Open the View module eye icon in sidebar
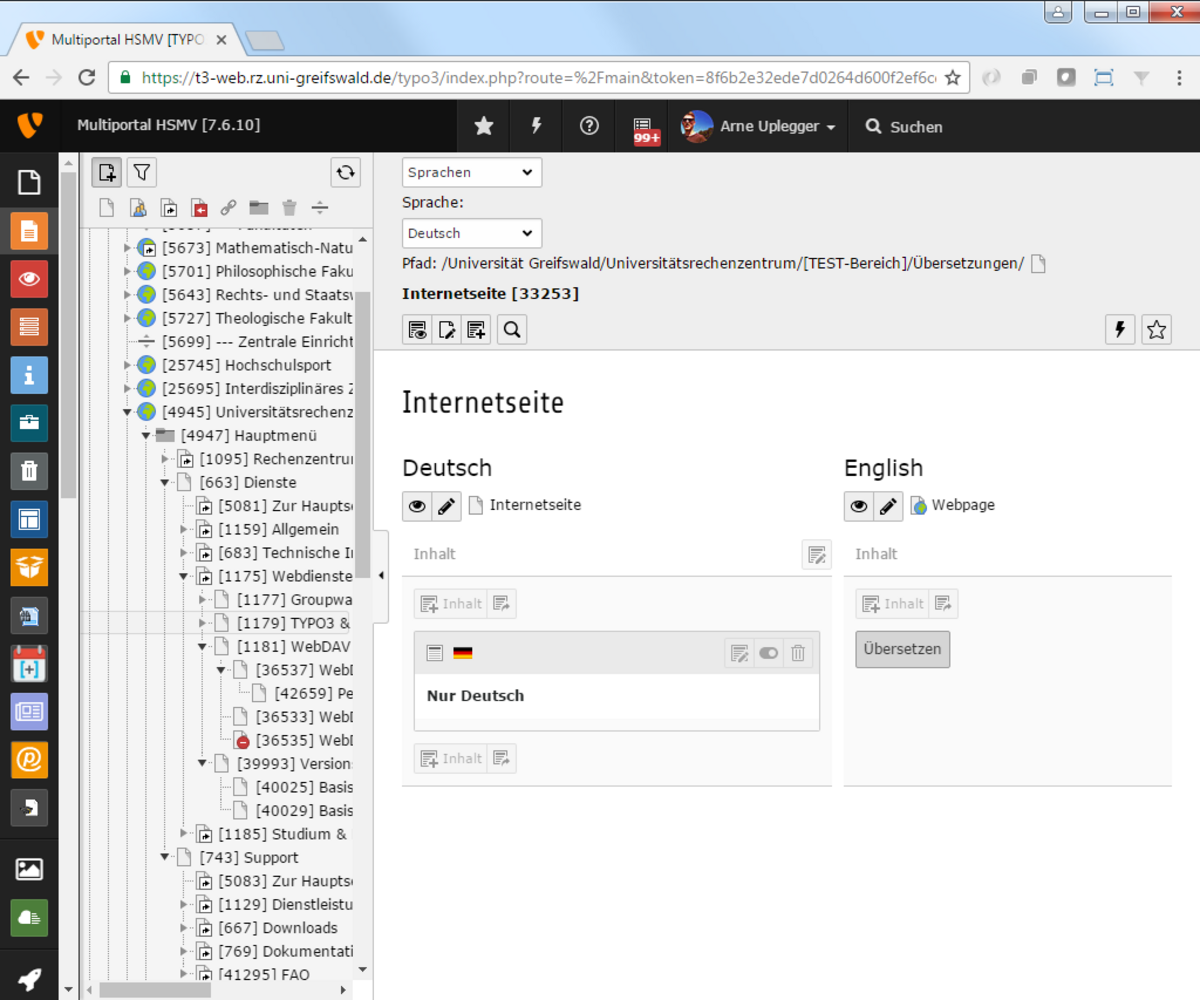 point(29,279)
